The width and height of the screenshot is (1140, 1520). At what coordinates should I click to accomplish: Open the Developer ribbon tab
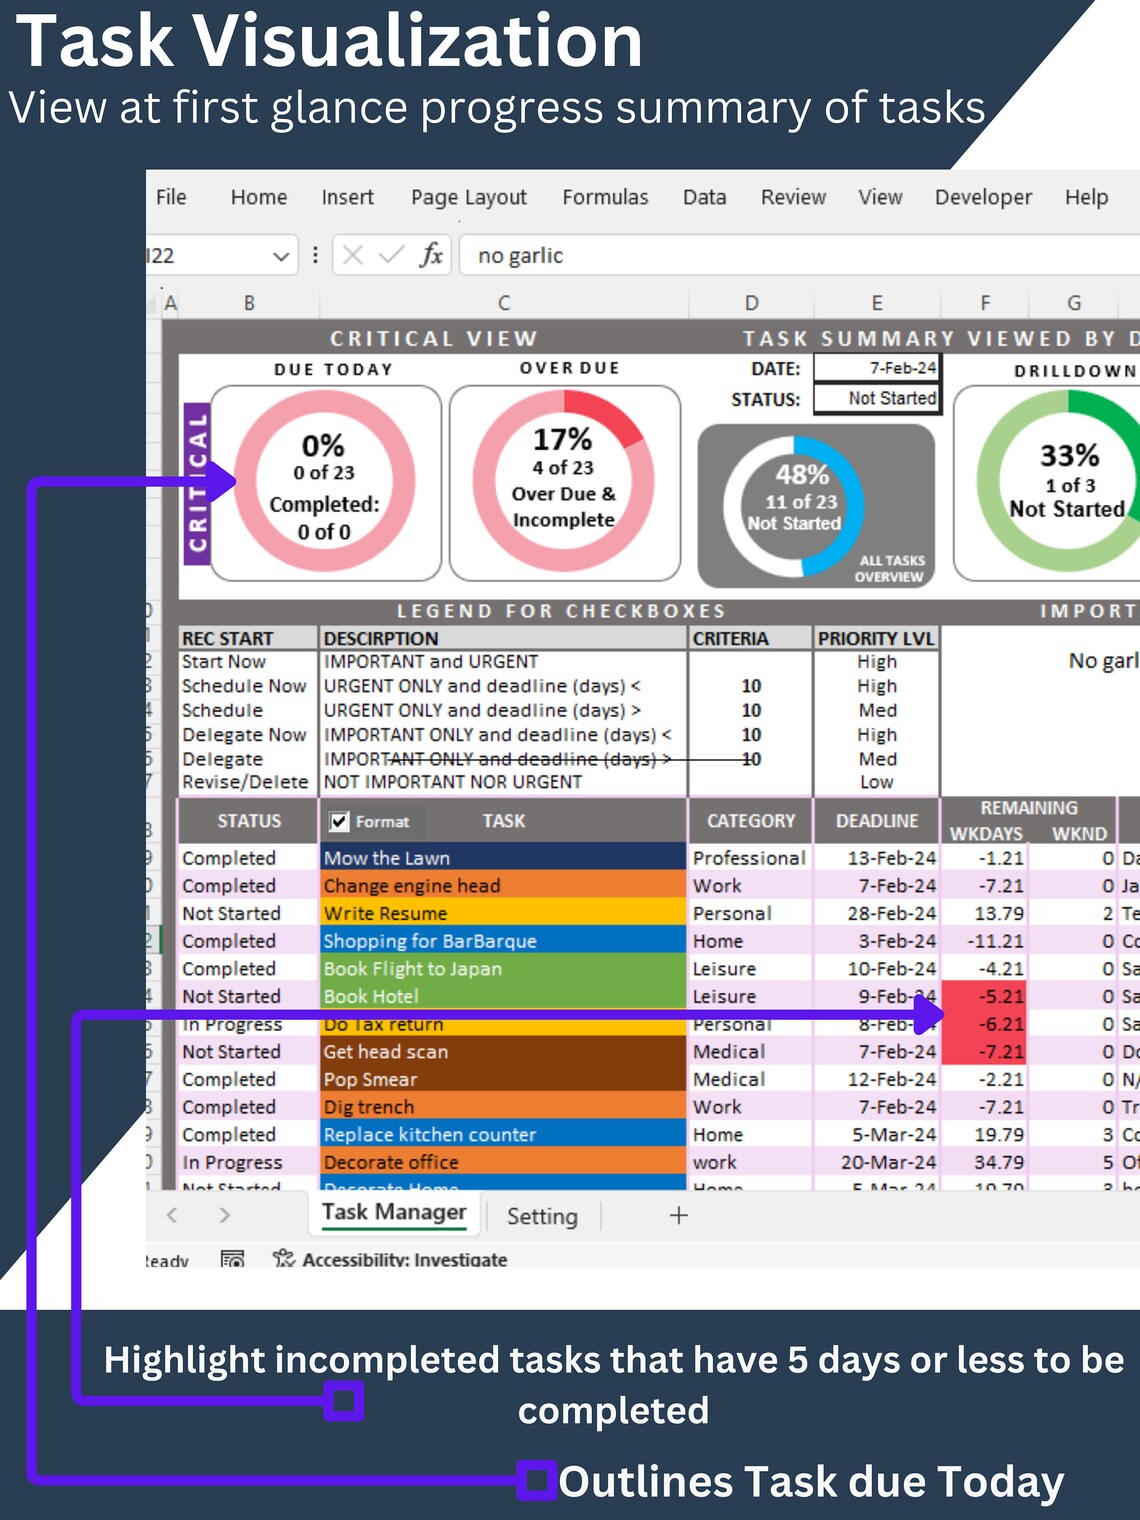coord(983,197)
